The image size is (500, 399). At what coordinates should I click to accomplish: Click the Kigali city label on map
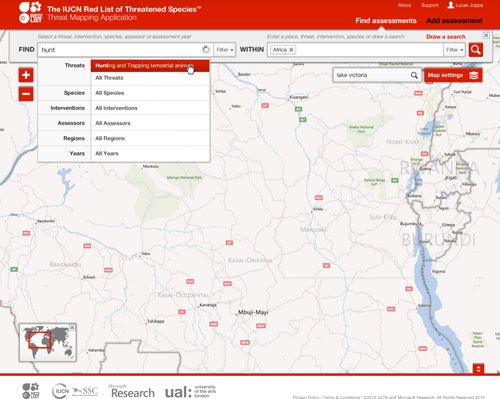pos(451,178)
